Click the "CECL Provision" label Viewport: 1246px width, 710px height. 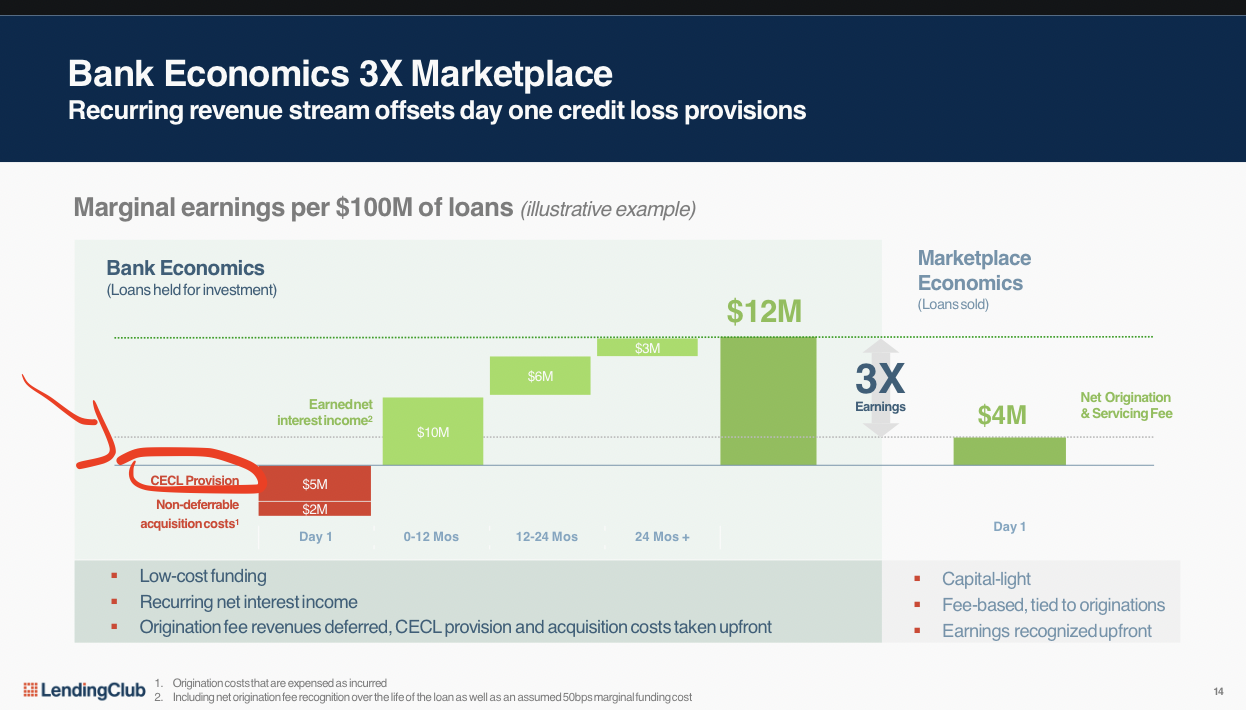coord(195,481)
